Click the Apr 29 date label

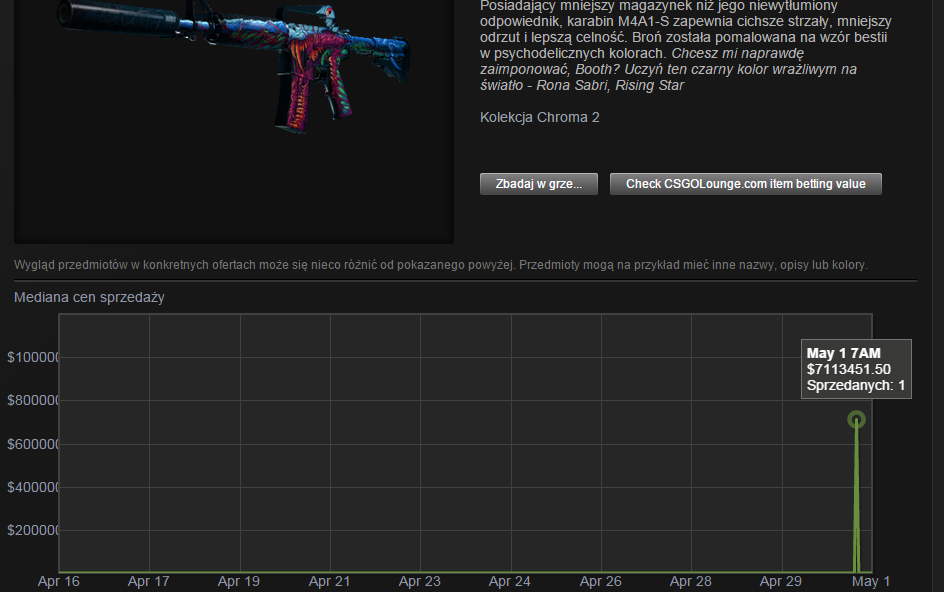(780, 582)
